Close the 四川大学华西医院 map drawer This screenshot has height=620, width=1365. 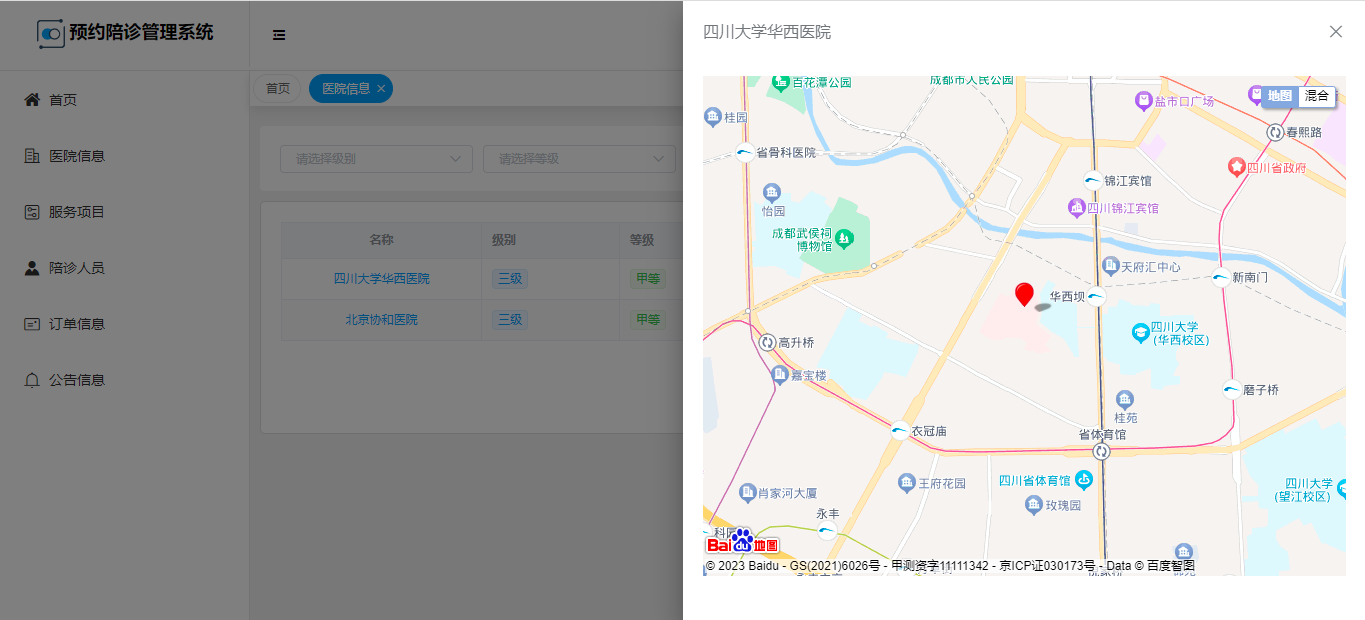(1336, 31)
